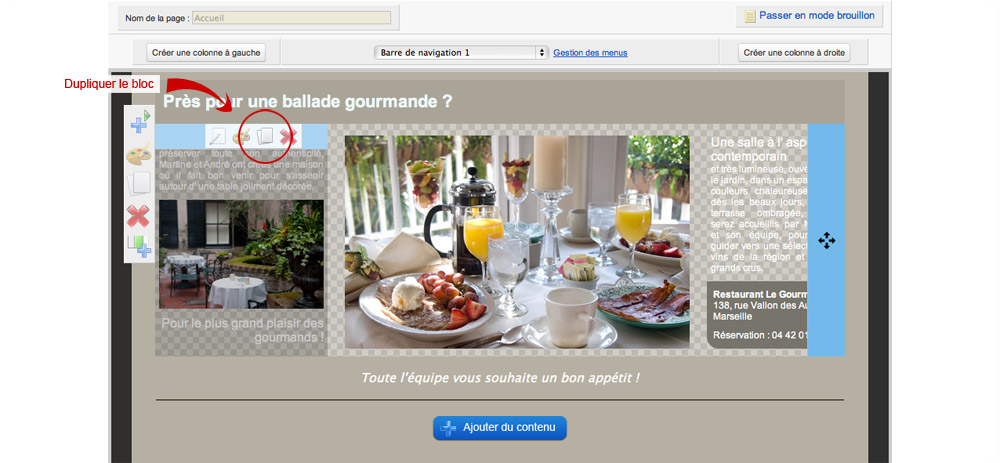Click the blue plus add row icon in the left sidebar
Image resolution: width=1000 pixels, height=463 pixels.
coord(140,121)
